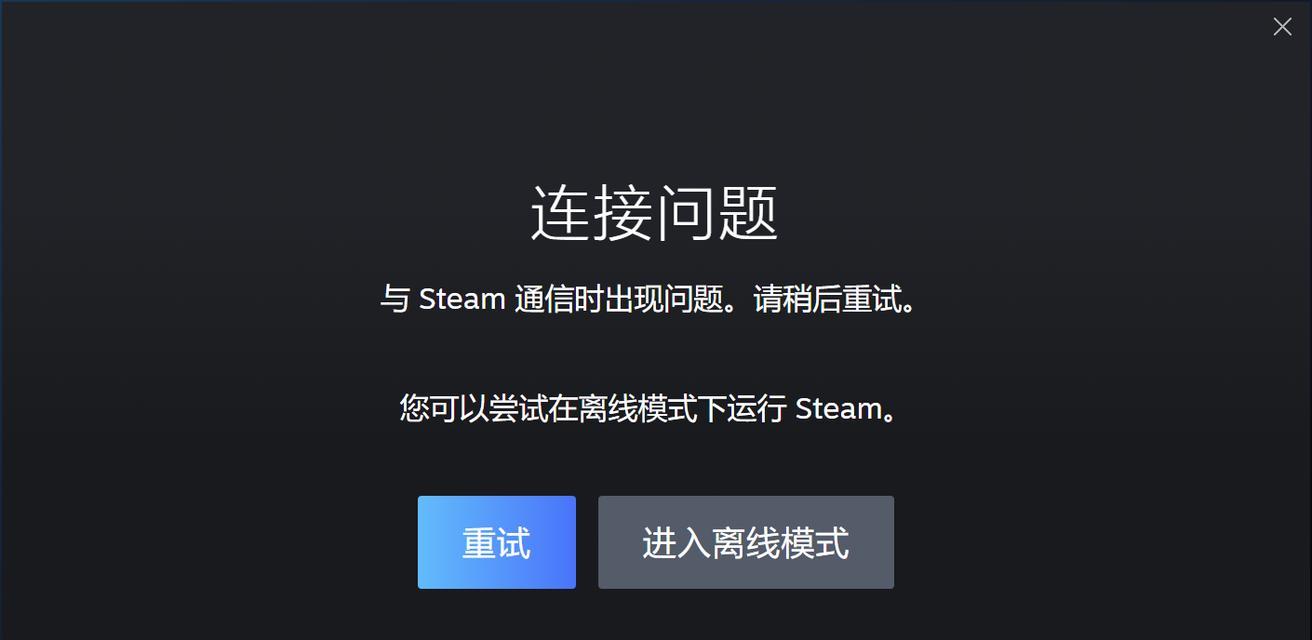Screen dimensions: 1312x640
Task: Click the character 题 ending the heading
Action: tap(749, 213)
